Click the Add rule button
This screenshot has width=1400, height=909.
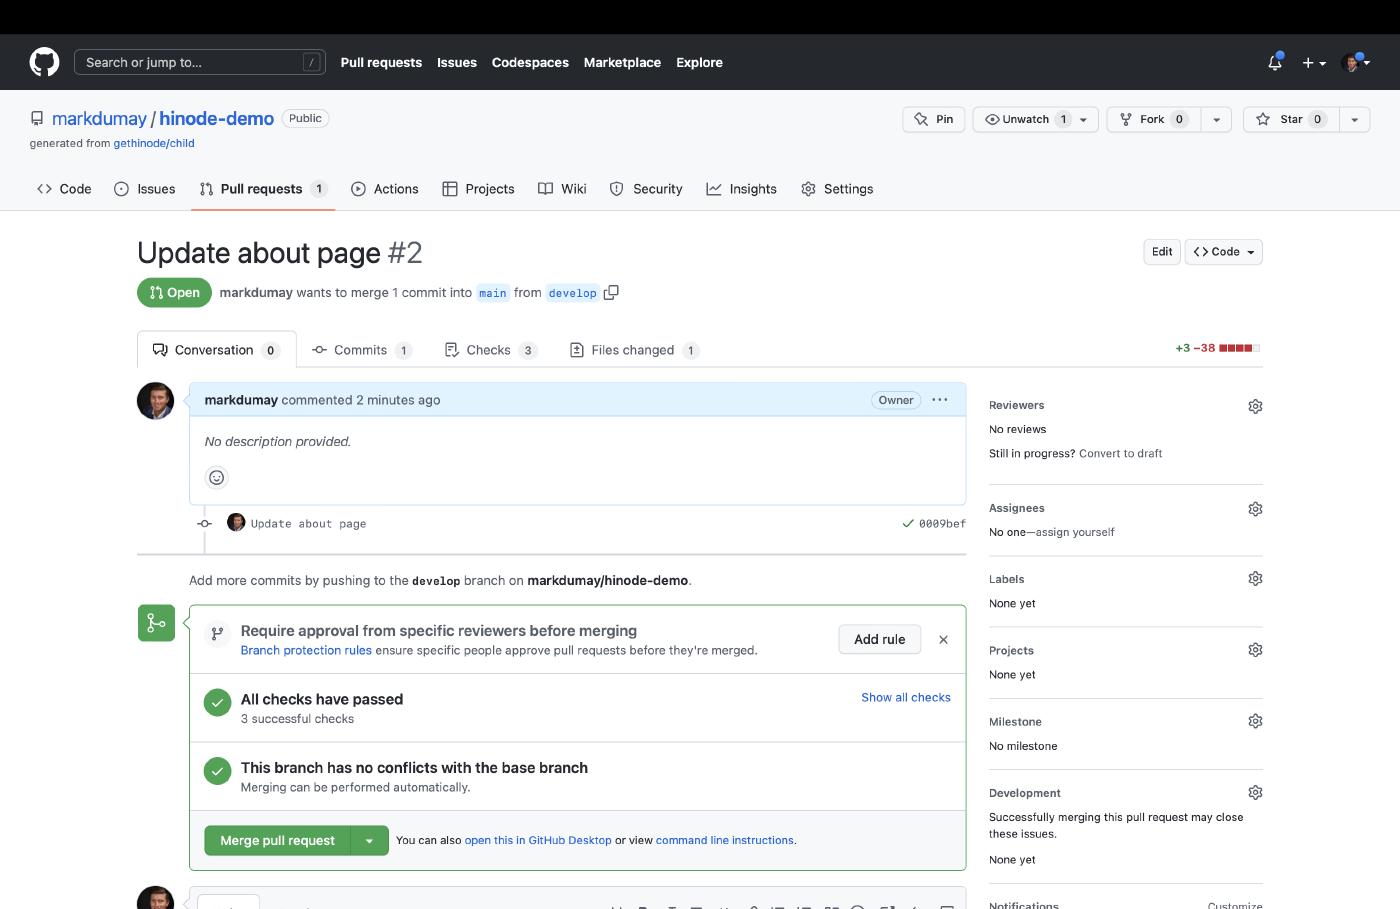(x=880, y=639)
